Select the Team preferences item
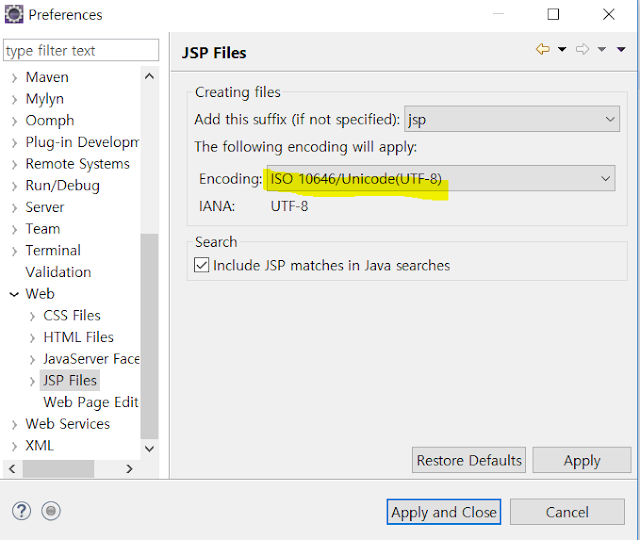The height and width of the screenshot is (540, 640). click(43, 229)
